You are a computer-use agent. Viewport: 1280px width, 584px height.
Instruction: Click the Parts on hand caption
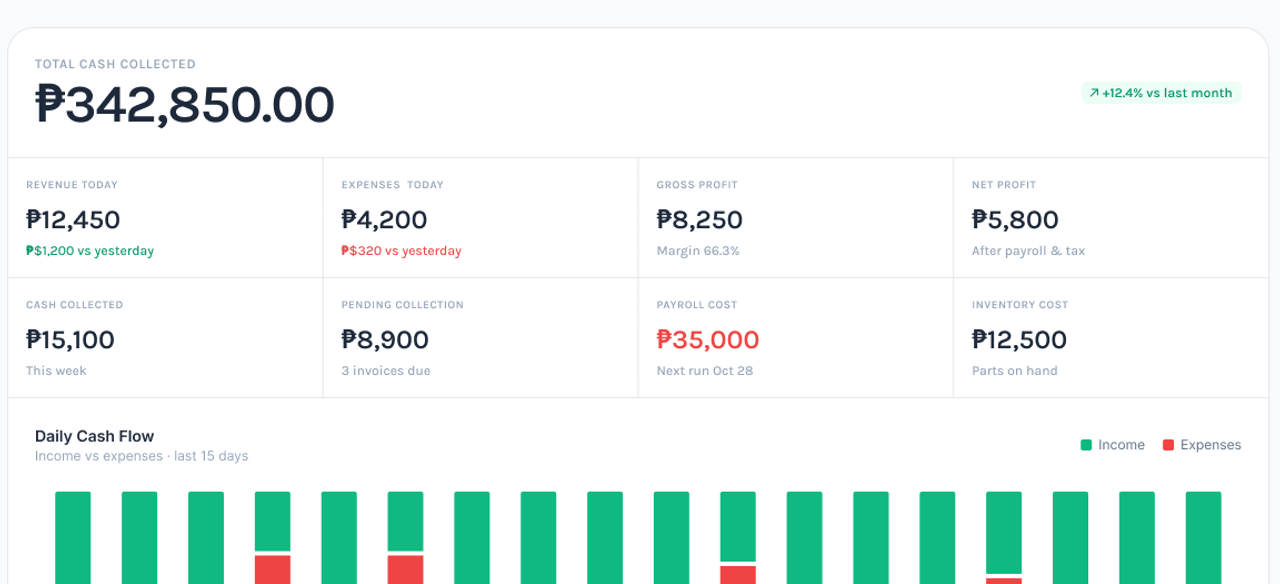tap(1014, 371)
